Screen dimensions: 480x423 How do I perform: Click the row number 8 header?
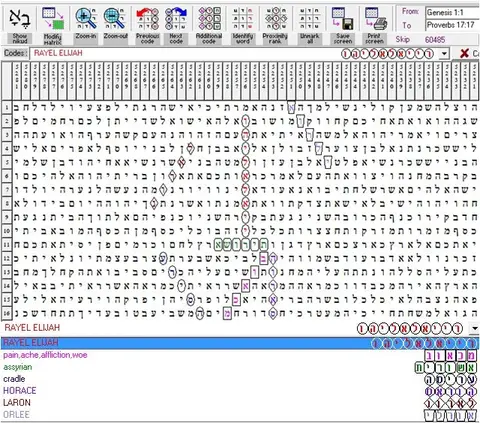point(7,203)
